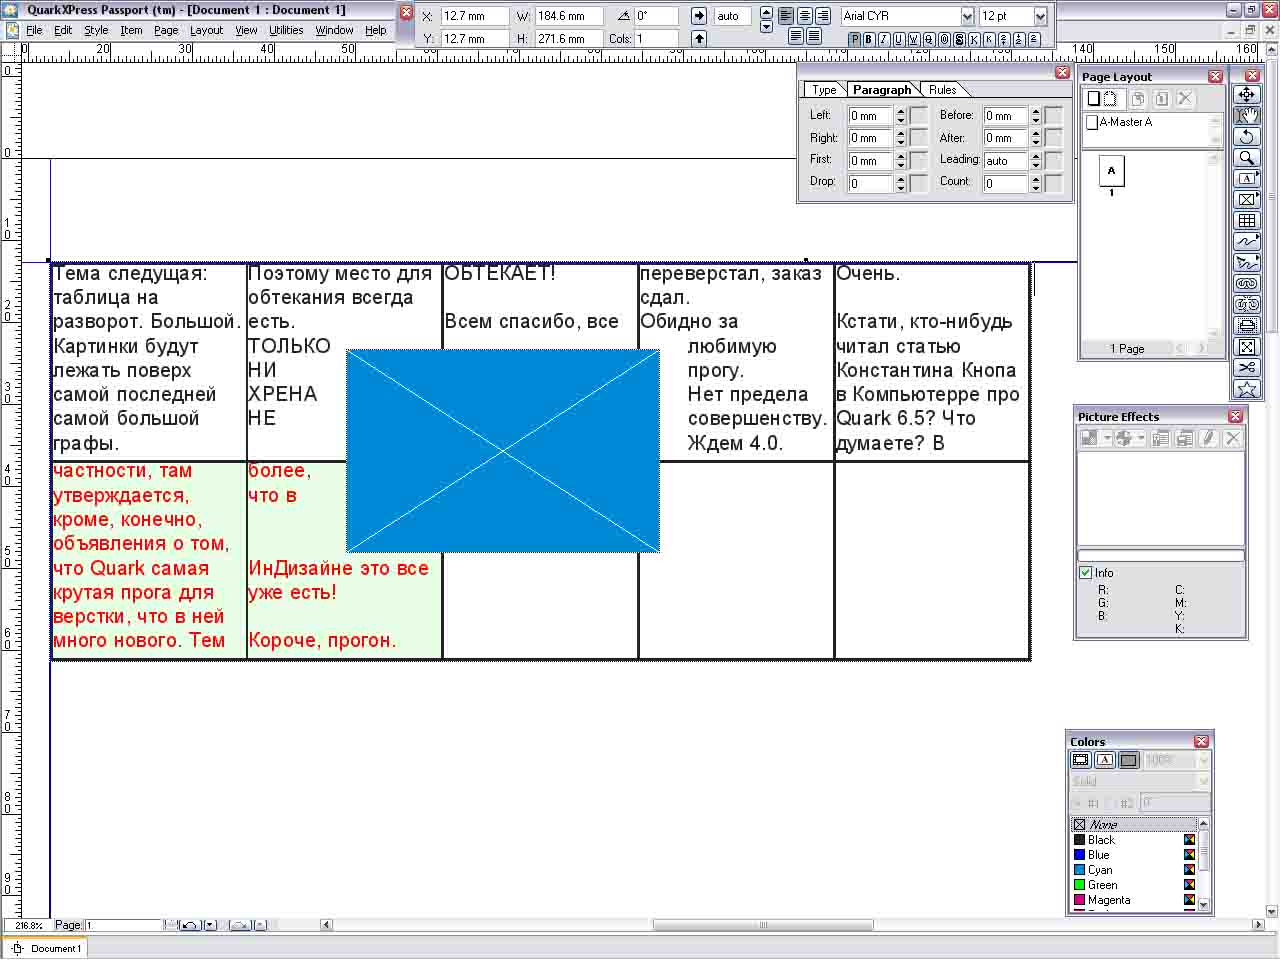
Task: Open the Style menu
Action: pyautogui.click(x=96, y=30)
